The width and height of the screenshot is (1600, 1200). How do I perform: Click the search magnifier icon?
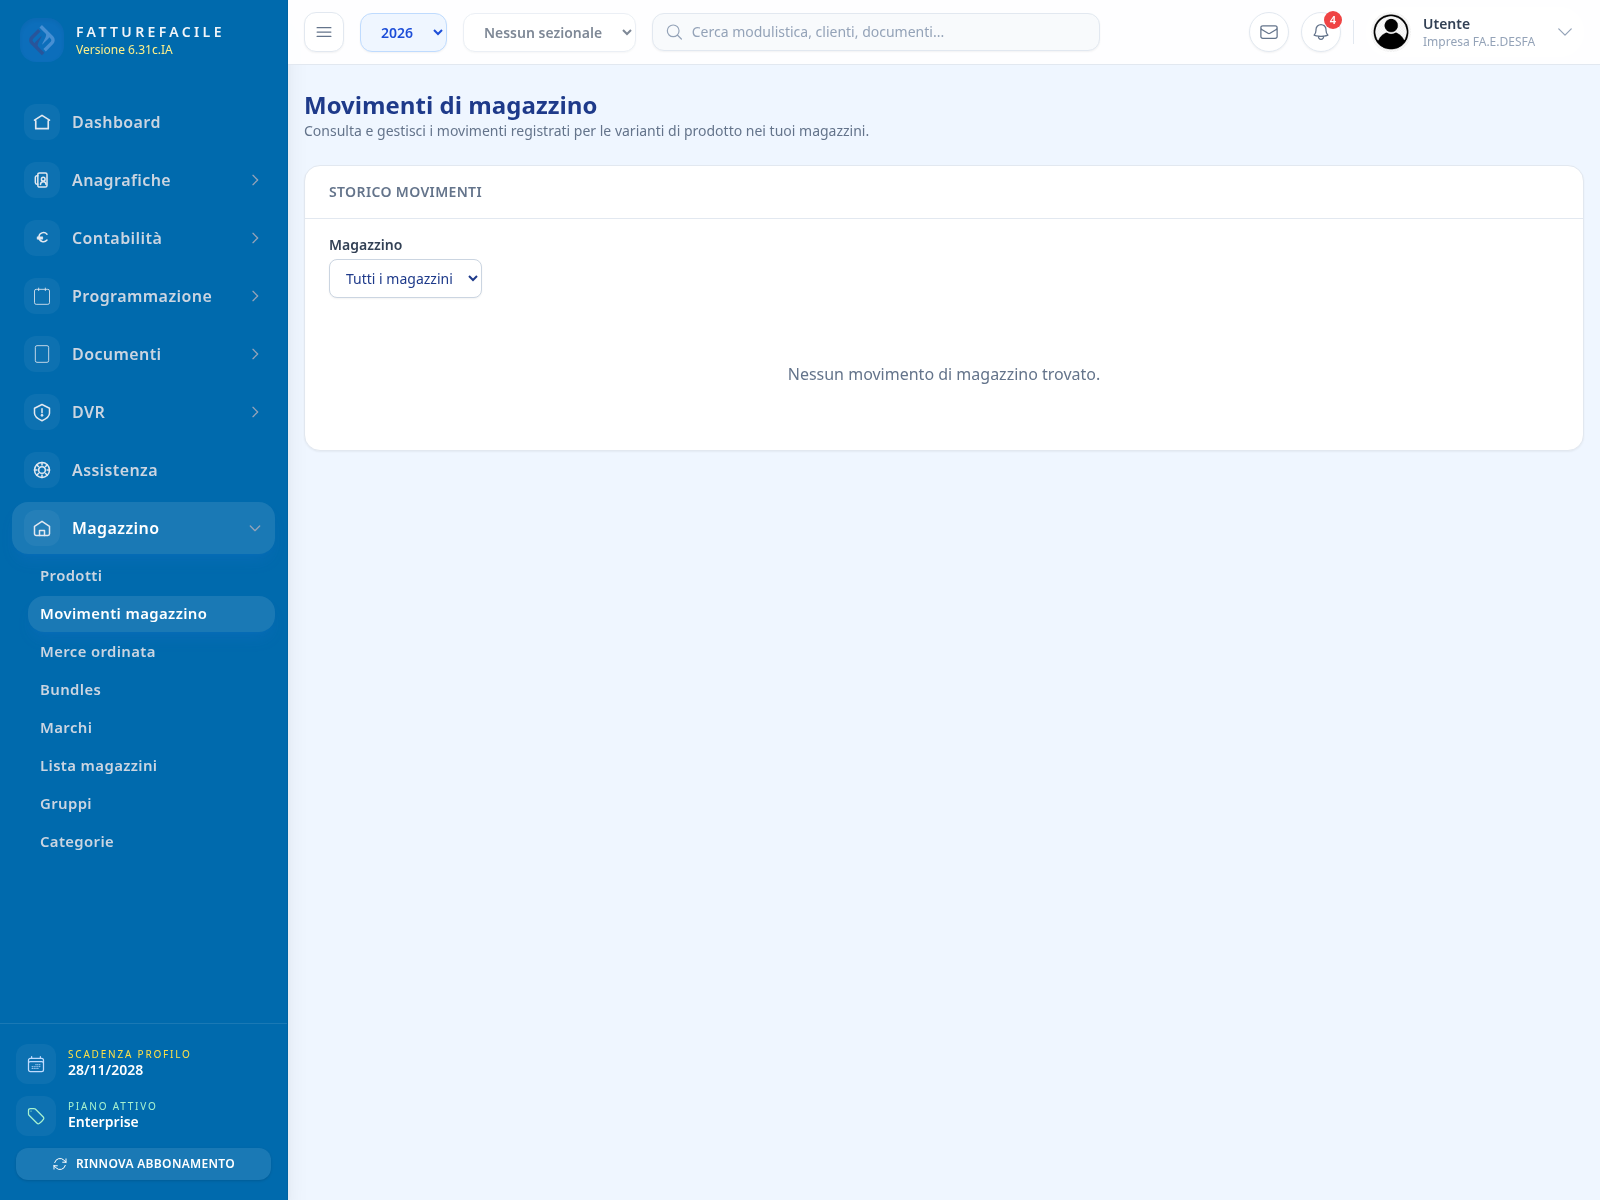674,32
